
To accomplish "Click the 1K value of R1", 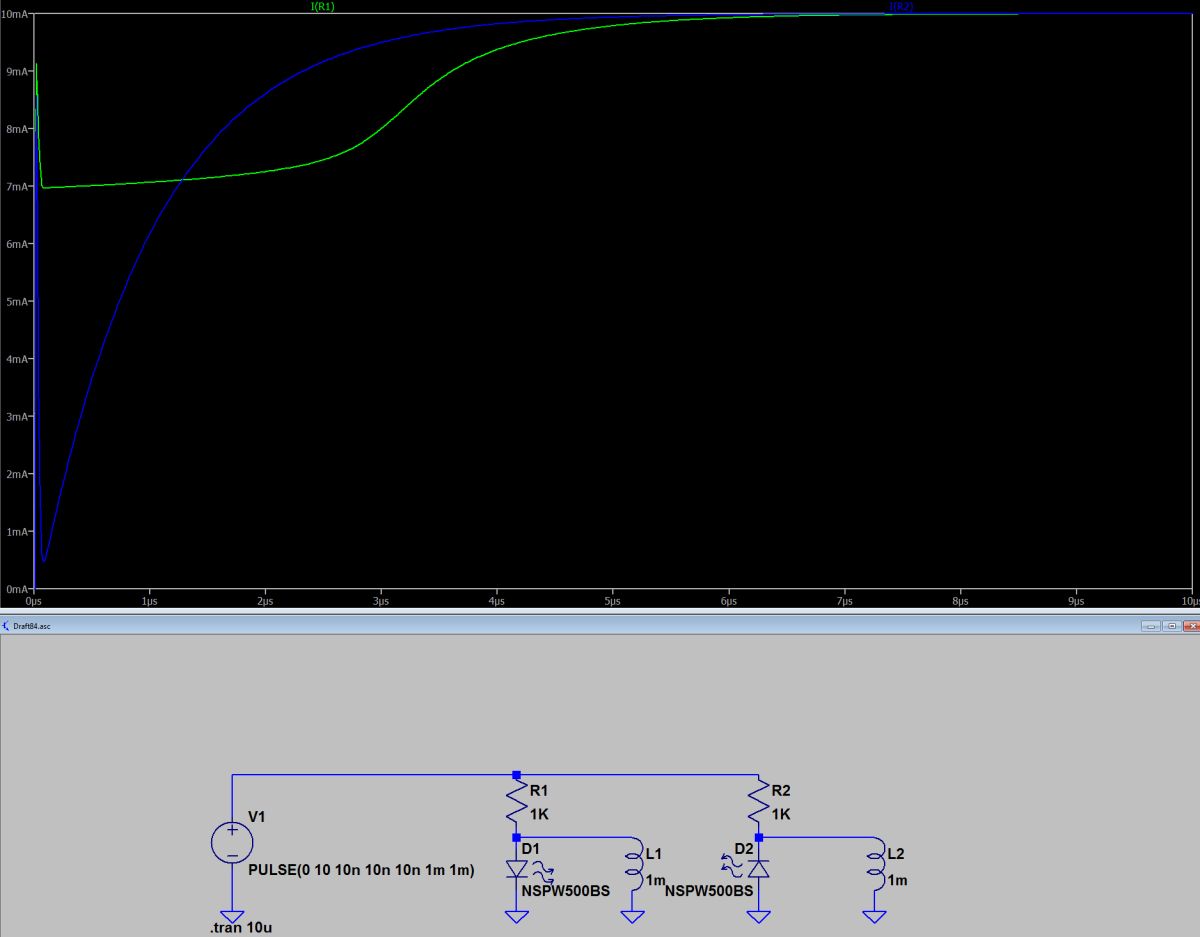I will click(539, 814).
